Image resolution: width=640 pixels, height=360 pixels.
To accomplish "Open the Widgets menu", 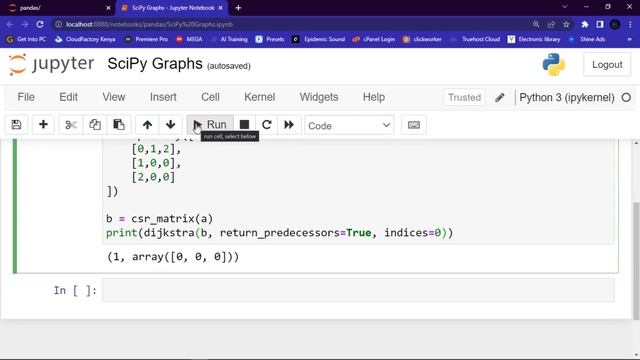I will click(319, 97).
